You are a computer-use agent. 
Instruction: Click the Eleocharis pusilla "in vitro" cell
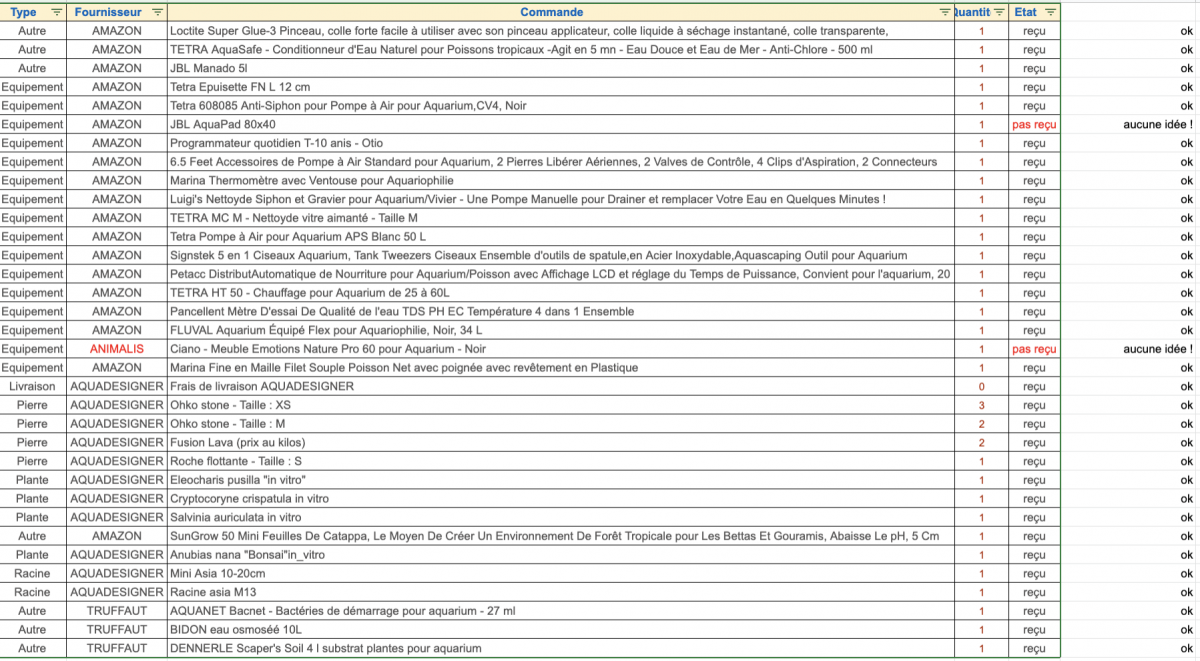click(561, 479)
